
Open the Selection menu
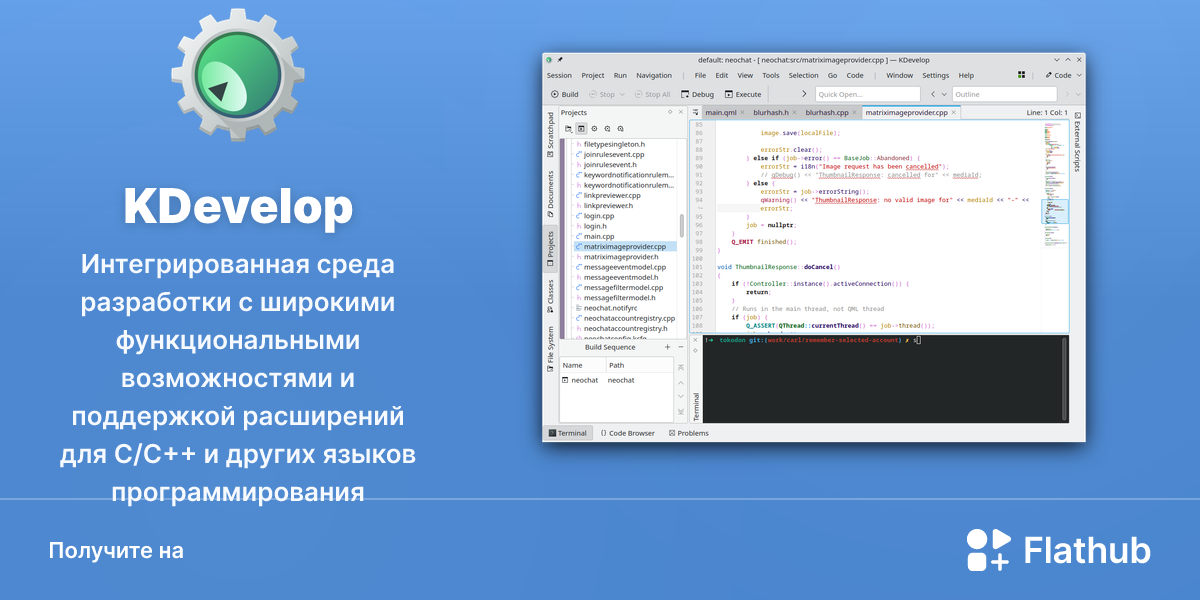click(x=803, y=75)
